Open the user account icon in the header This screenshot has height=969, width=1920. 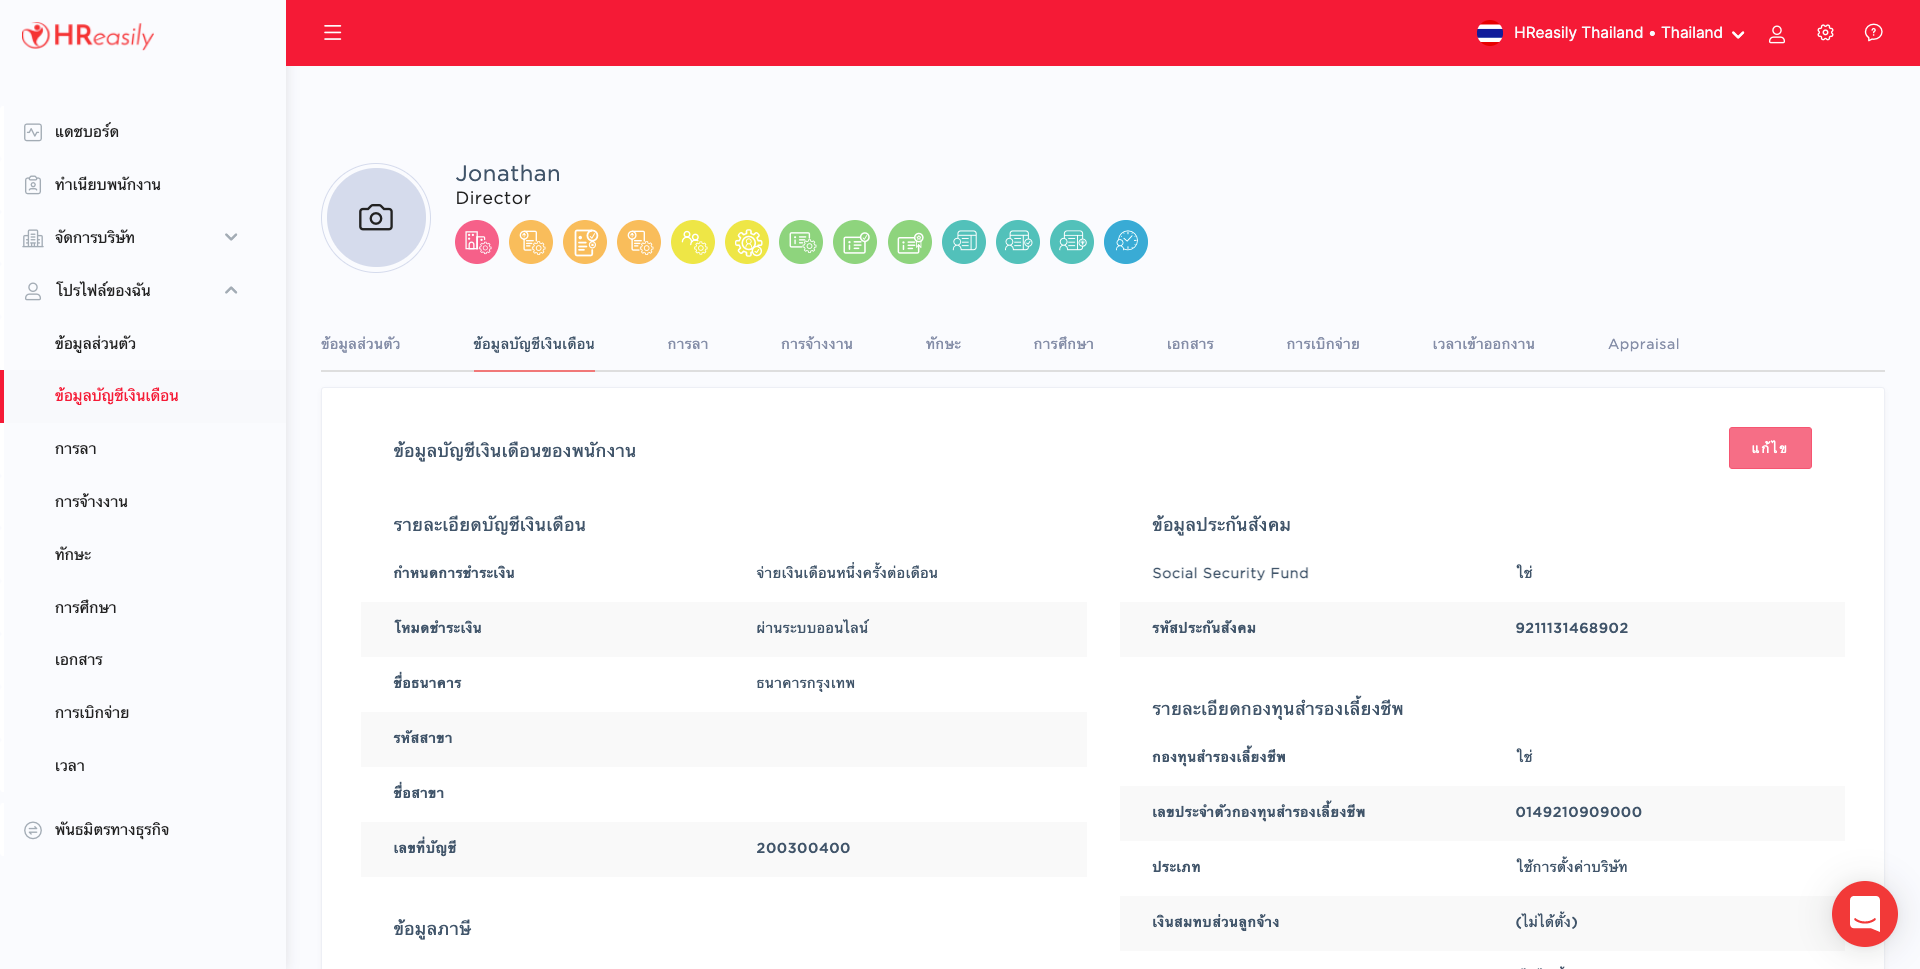coord(1777,33)
